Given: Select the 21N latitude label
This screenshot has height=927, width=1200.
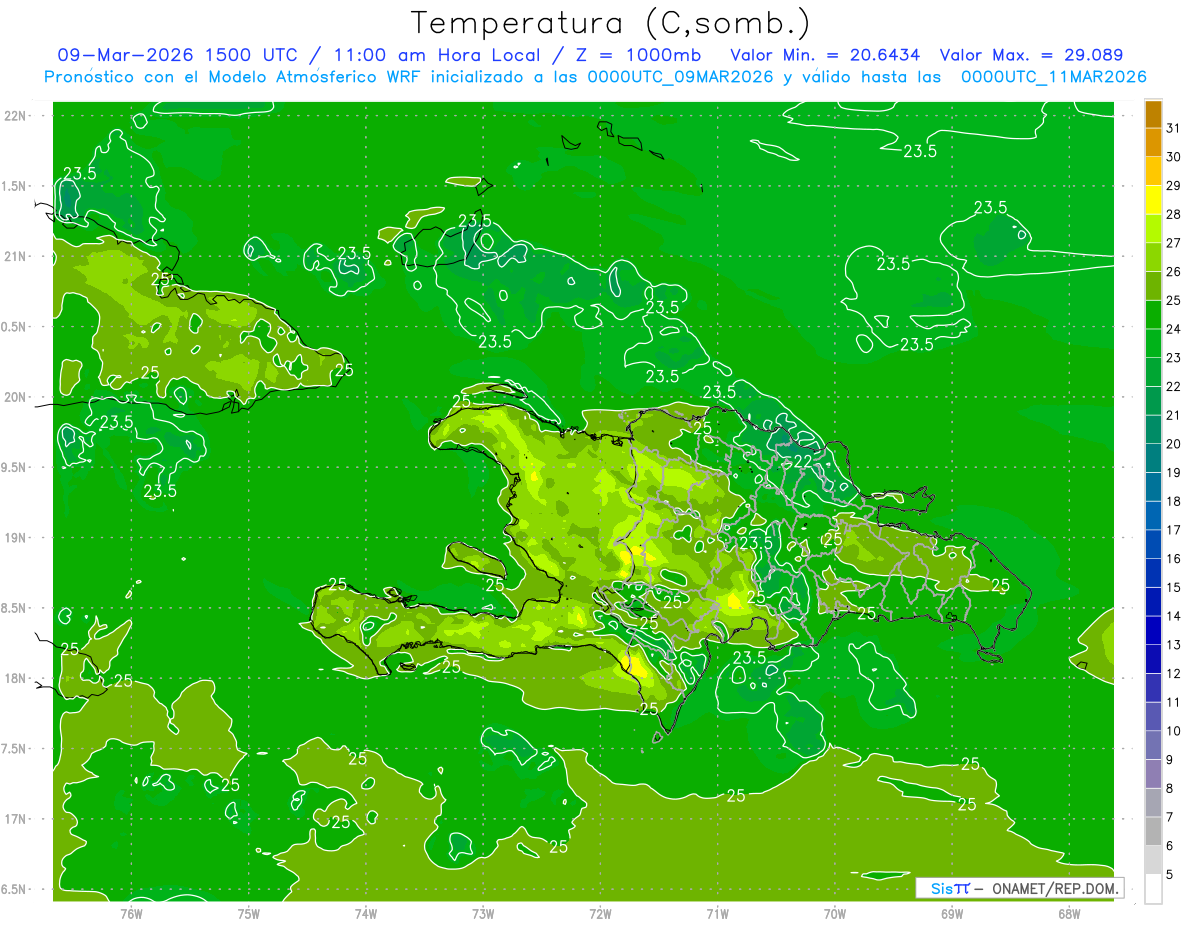Looking at the screenshot, I should coord(16,256).
